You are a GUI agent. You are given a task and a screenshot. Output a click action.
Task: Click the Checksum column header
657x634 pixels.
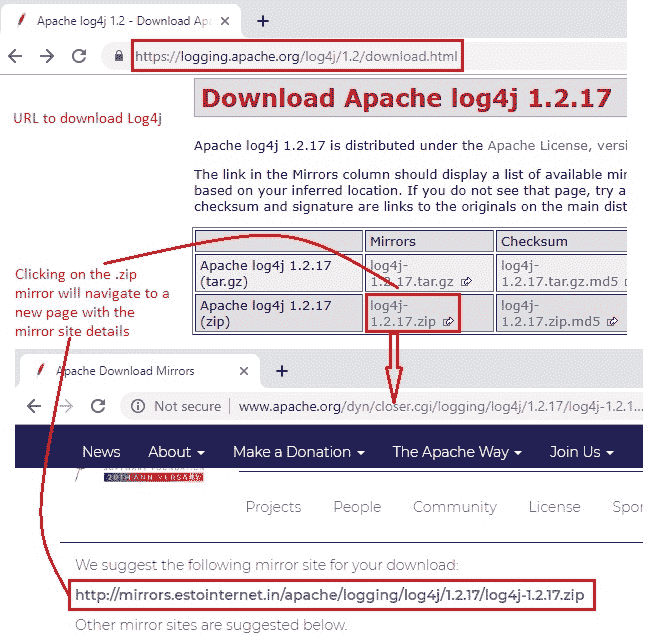pos(561,241)
